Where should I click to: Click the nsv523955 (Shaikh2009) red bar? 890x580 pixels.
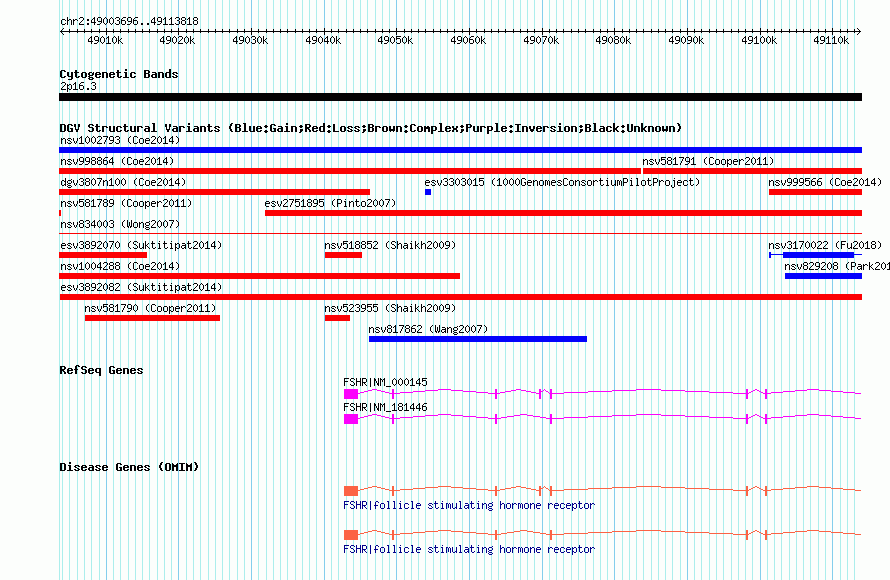pyautogui.click(x=337, y=318)
